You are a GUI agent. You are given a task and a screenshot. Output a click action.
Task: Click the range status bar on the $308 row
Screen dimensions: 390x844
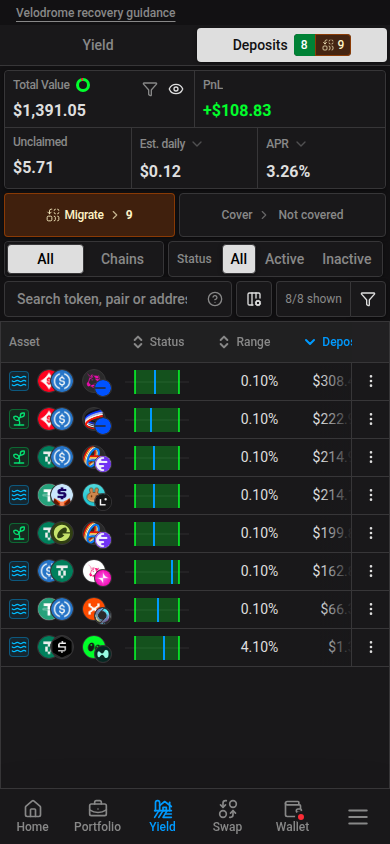(157, 382)
